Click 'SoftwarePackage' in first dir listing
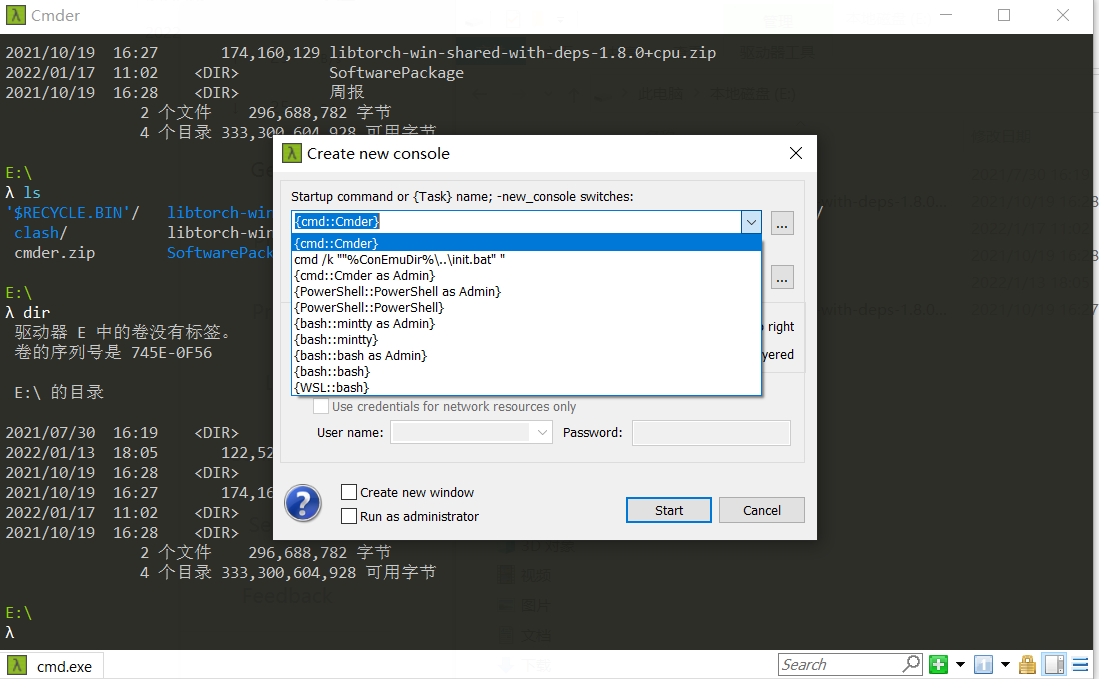This screenshot has height=679, width=1099. [x=397, y=73]
